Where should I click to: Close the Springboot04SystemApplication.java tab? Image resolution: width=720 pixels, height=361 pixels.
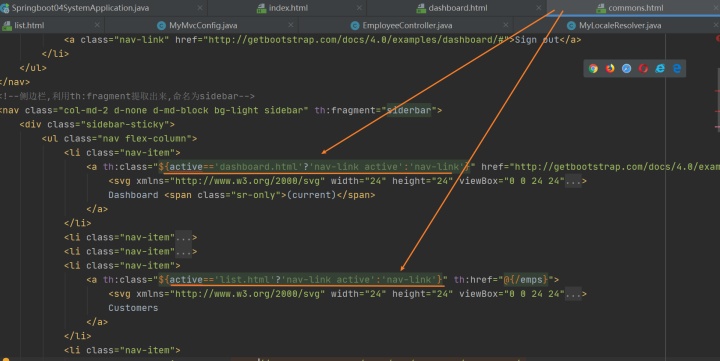tap(200, 8)
